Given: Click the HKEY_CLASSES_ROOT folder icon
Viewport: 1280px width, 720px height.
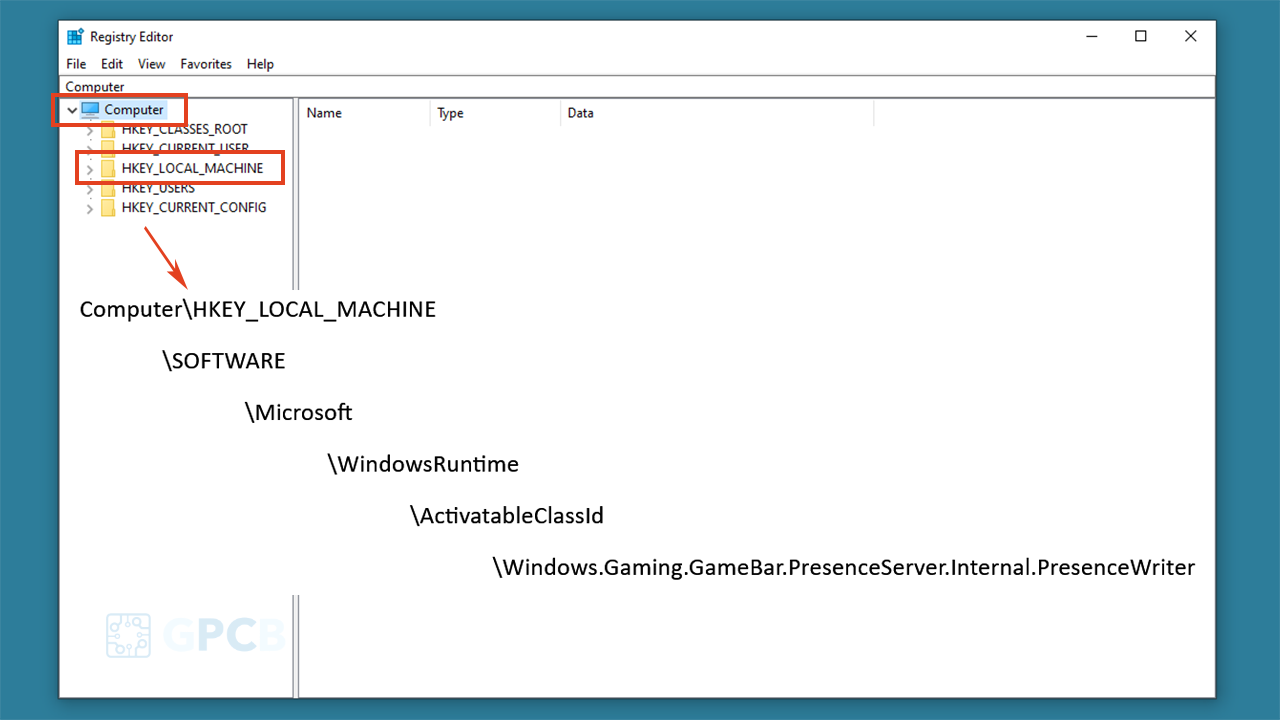Looking at the screenshot, I should coord(108,129).
